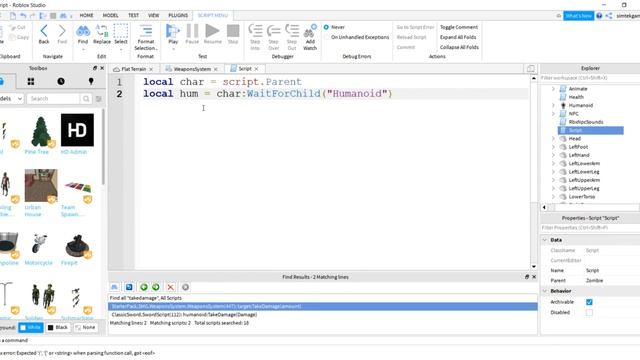Close the Flat Terrain tab
This screenshot has width=640, height=360.
click(x=151, y=69)
